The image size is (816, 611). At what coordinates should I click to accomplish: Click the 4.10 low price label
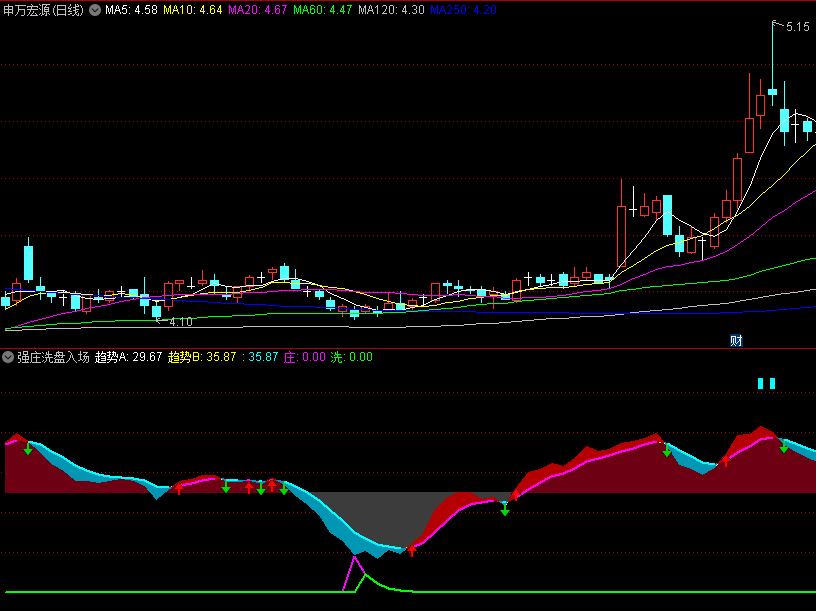pyautogui.click(x=181, y=322)
